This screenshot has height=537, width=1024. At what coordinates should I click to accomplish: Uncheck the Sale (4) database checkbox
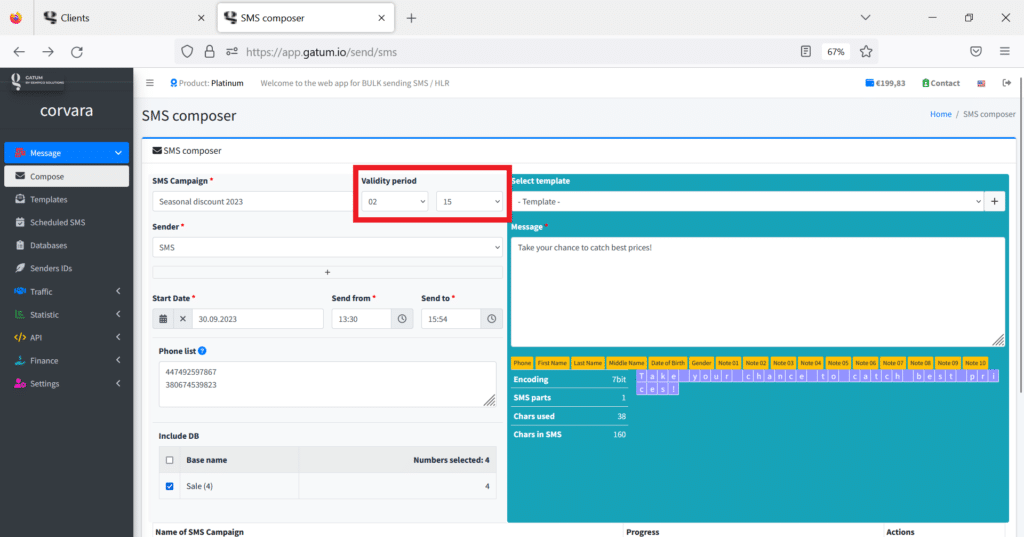click(x=169, y=487)
